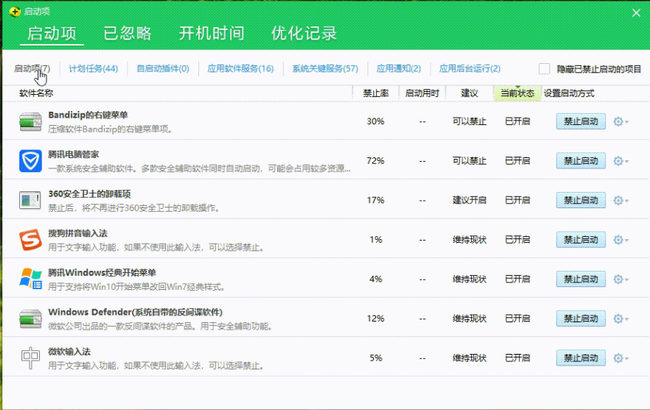Select the 启动项(7) sub-tab
The image size is (650, 410).
pos(32,68)
